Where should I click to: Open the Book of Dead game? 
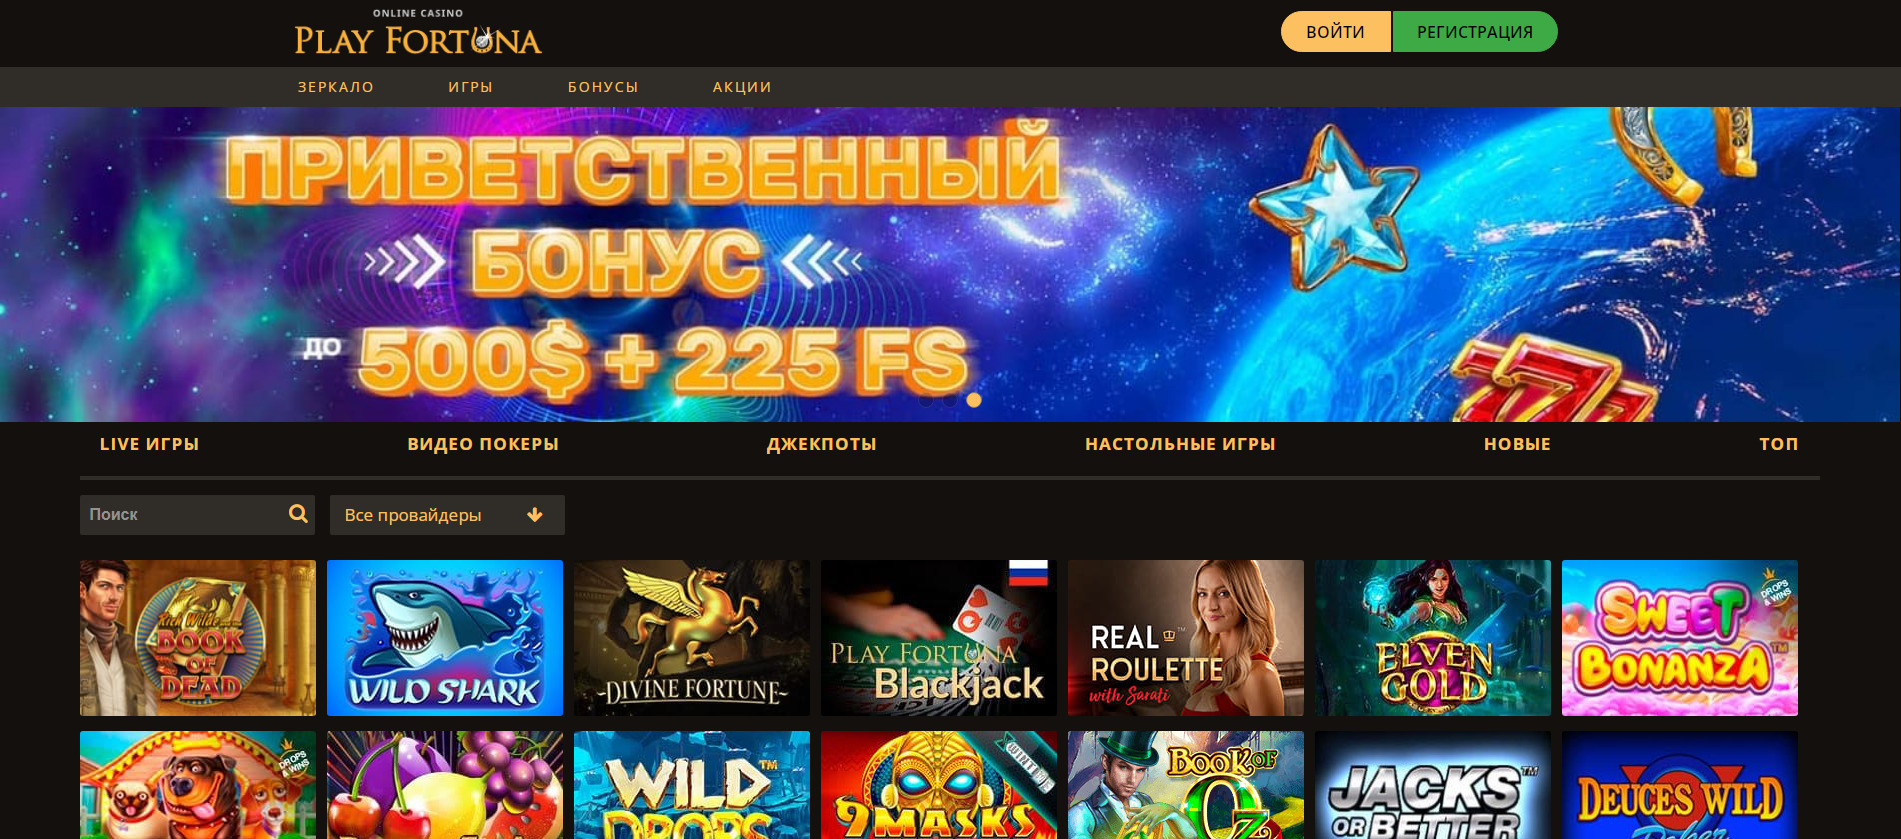point(198,638)
